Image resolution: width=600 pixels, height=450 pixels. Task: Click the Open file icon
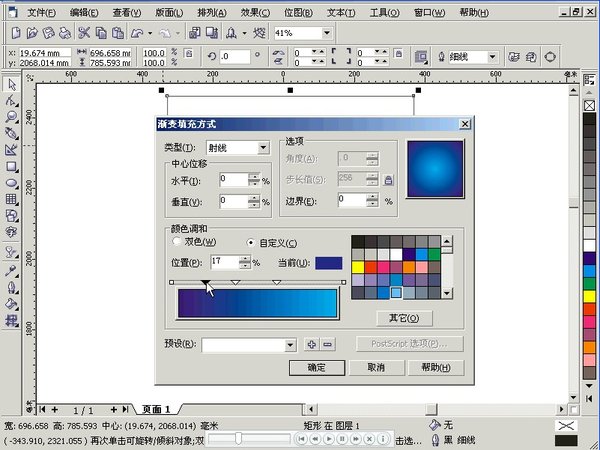[x=32, y=33]
